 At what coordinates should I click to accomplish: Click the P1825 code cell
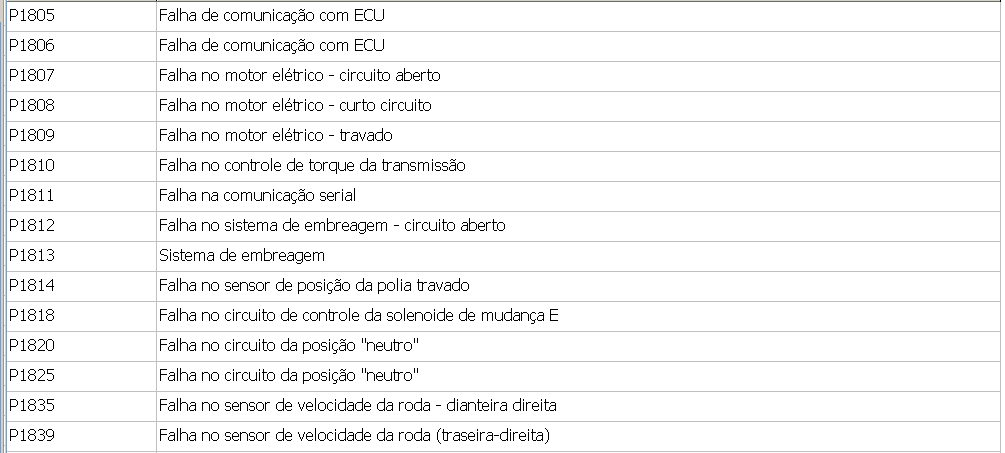point(31,375)
